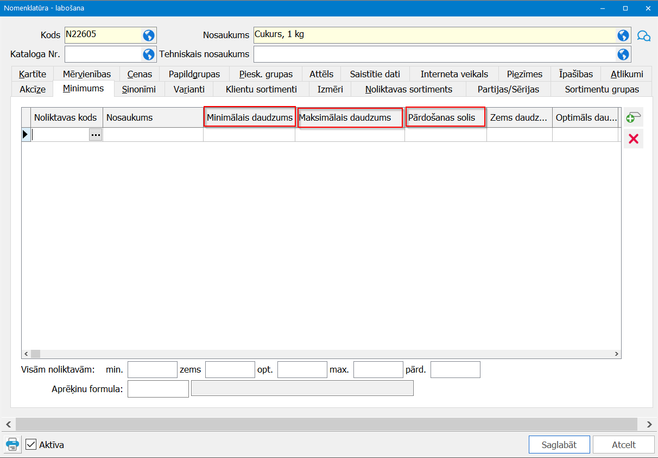Viewport: 658px width, 458px height.
Task: Open the Mērvienības tab
Action: tap(87, 74)
